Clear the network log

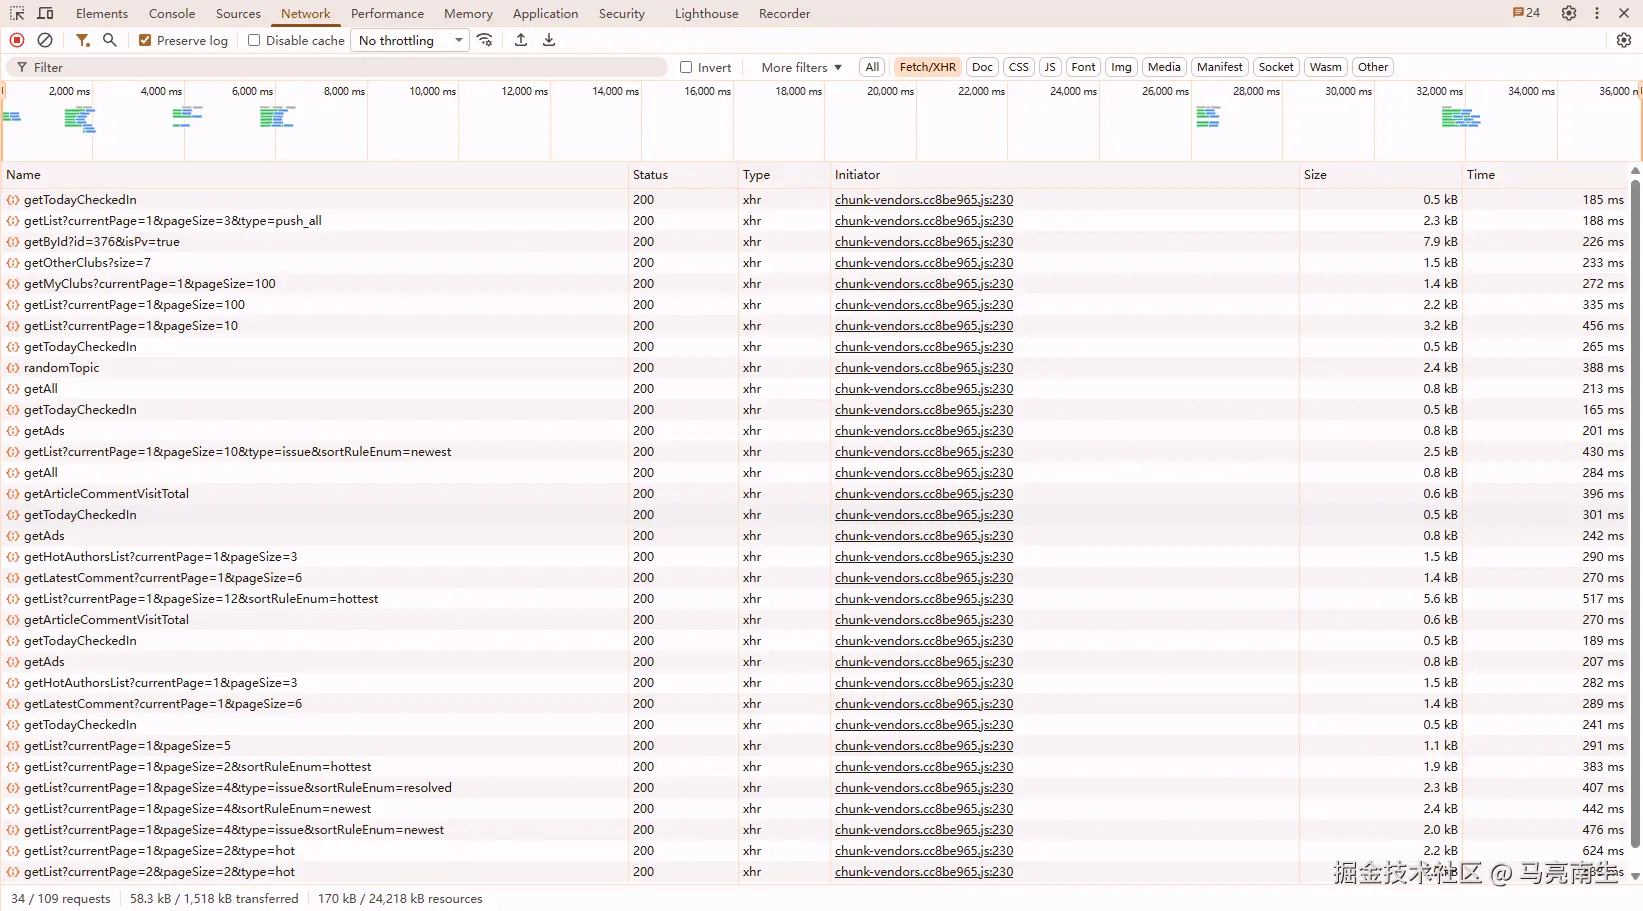click(x=45, y=40)
